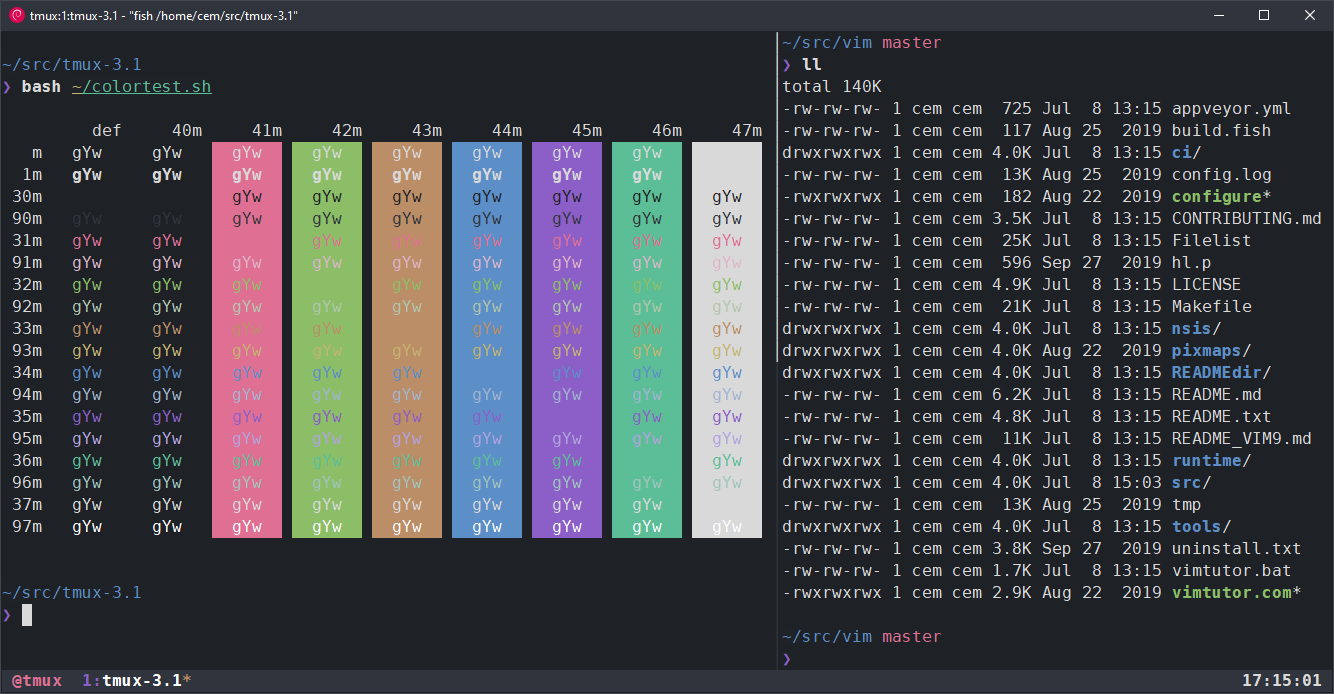Click the master branch label above bottom prompt
The width and height of the screenshot is (1334, 694).
(x=911, y=637)
